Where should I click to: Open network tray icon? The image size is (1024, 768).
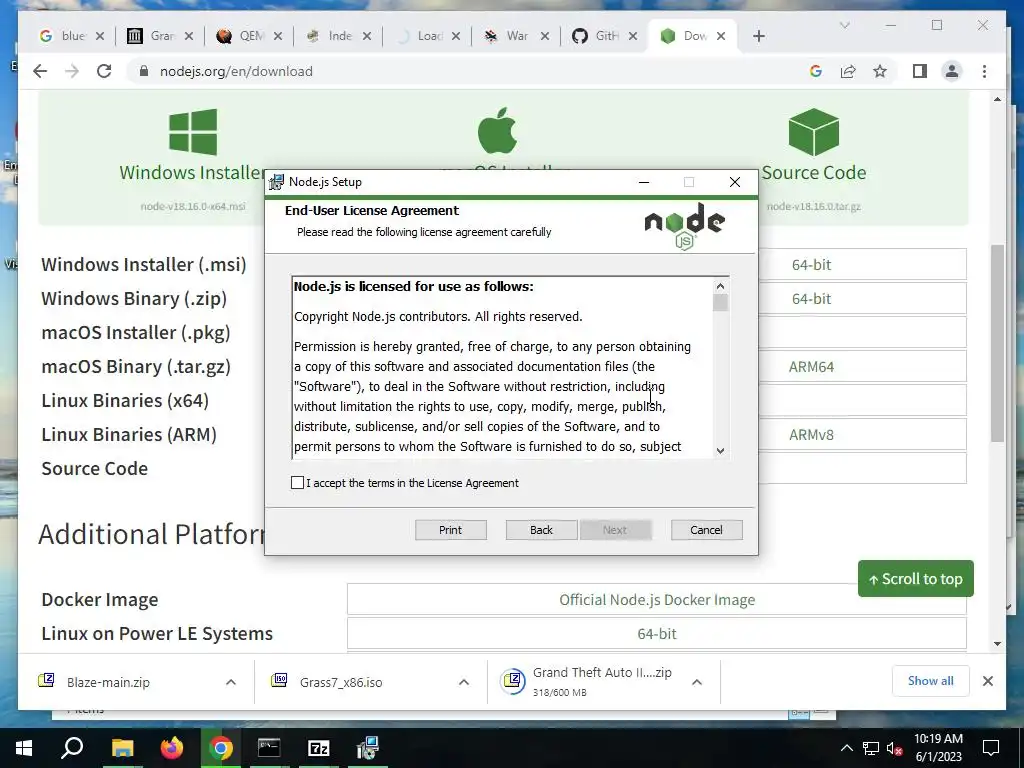point(871,748)
